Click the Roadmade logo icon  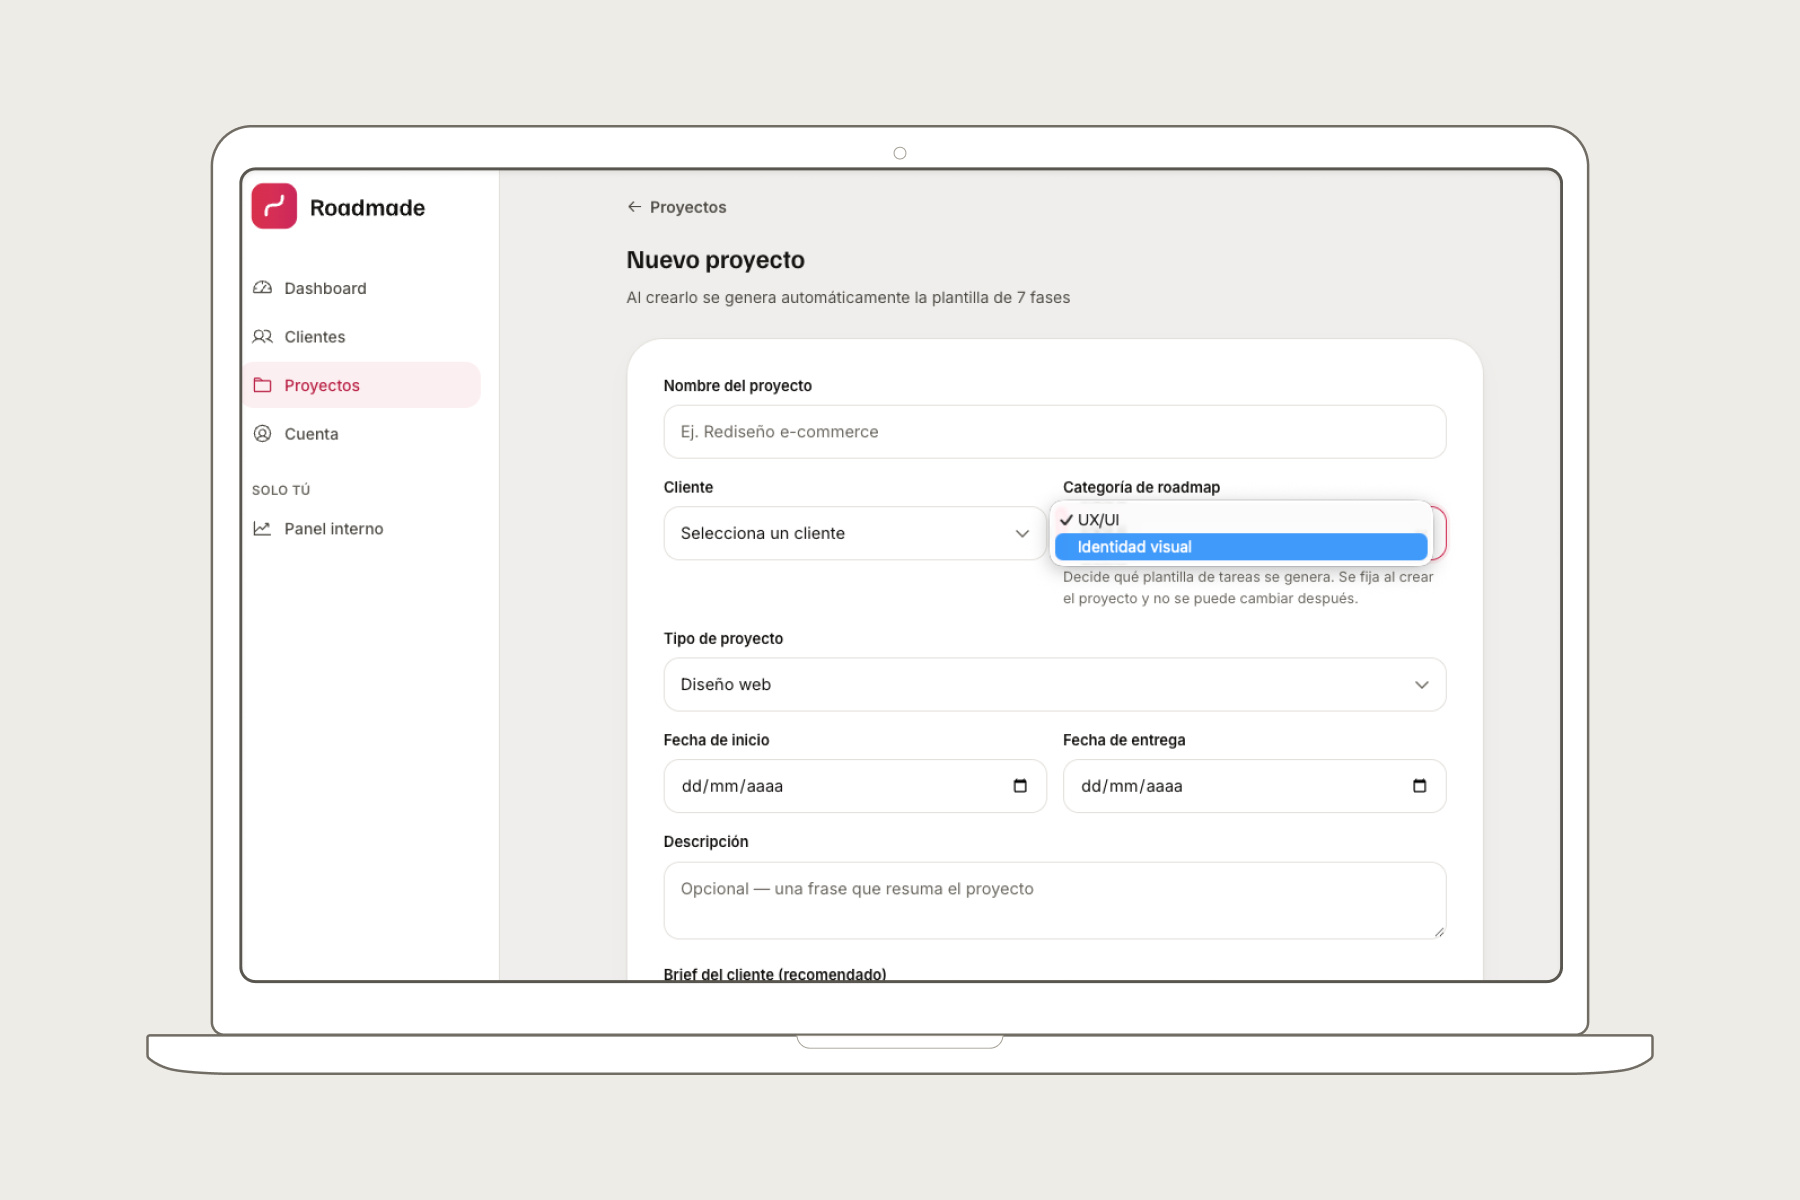(x=274, y=206)
